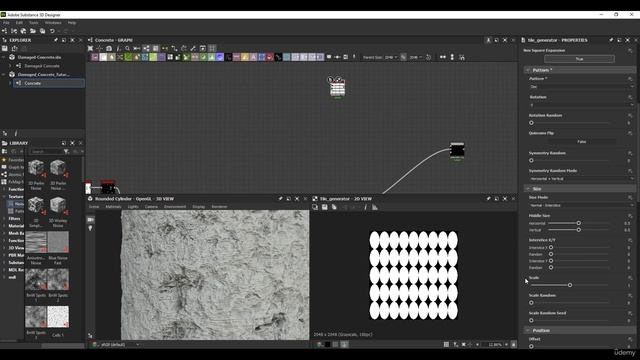640x360 pixels.
Task: Adjust the Scale Random slider handle
Action: click(x=531, y=303)
